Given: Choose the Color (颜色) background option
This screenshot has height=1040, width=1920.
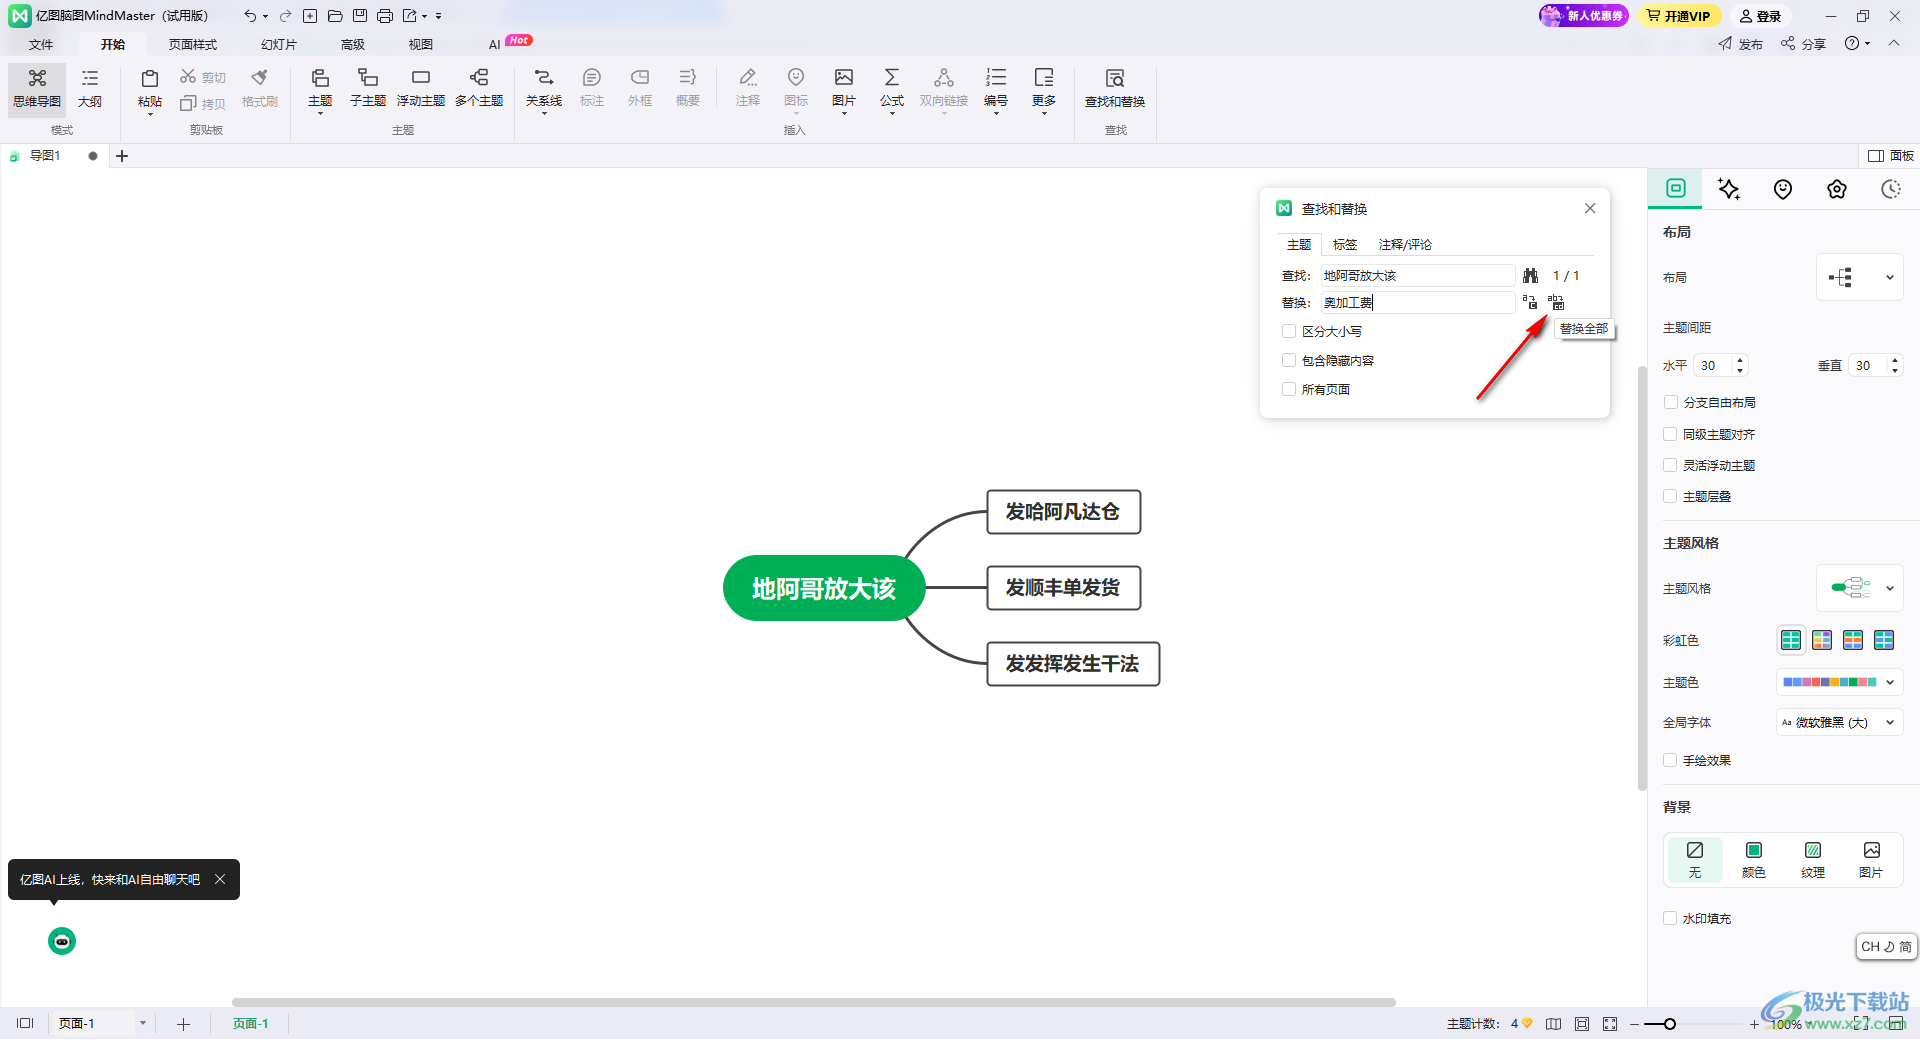Looking at the screenshot, I should [1754, 859].
